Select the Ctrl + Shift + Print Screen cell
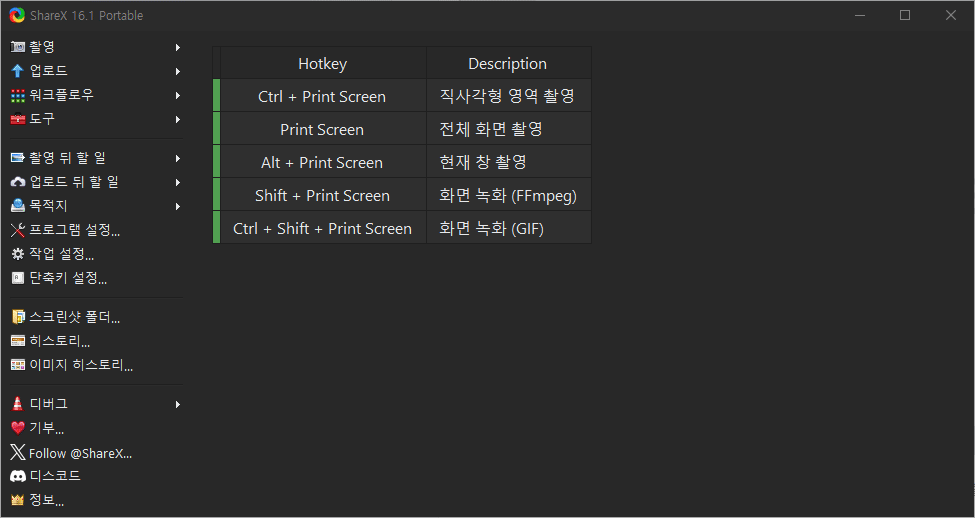The image size is (975, 518). coord(323,228)
